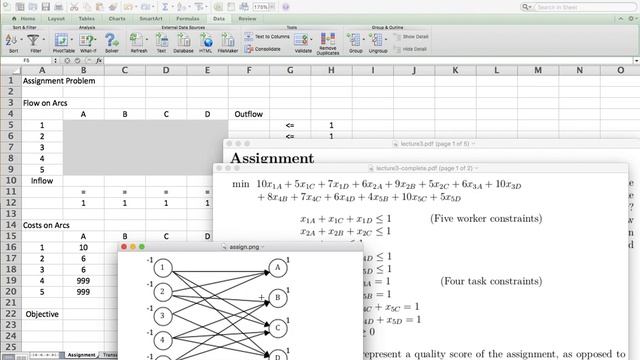Expand the Refresh dropdown arrow
Viewport: 640px width, 360px height.
click(147, 40)
